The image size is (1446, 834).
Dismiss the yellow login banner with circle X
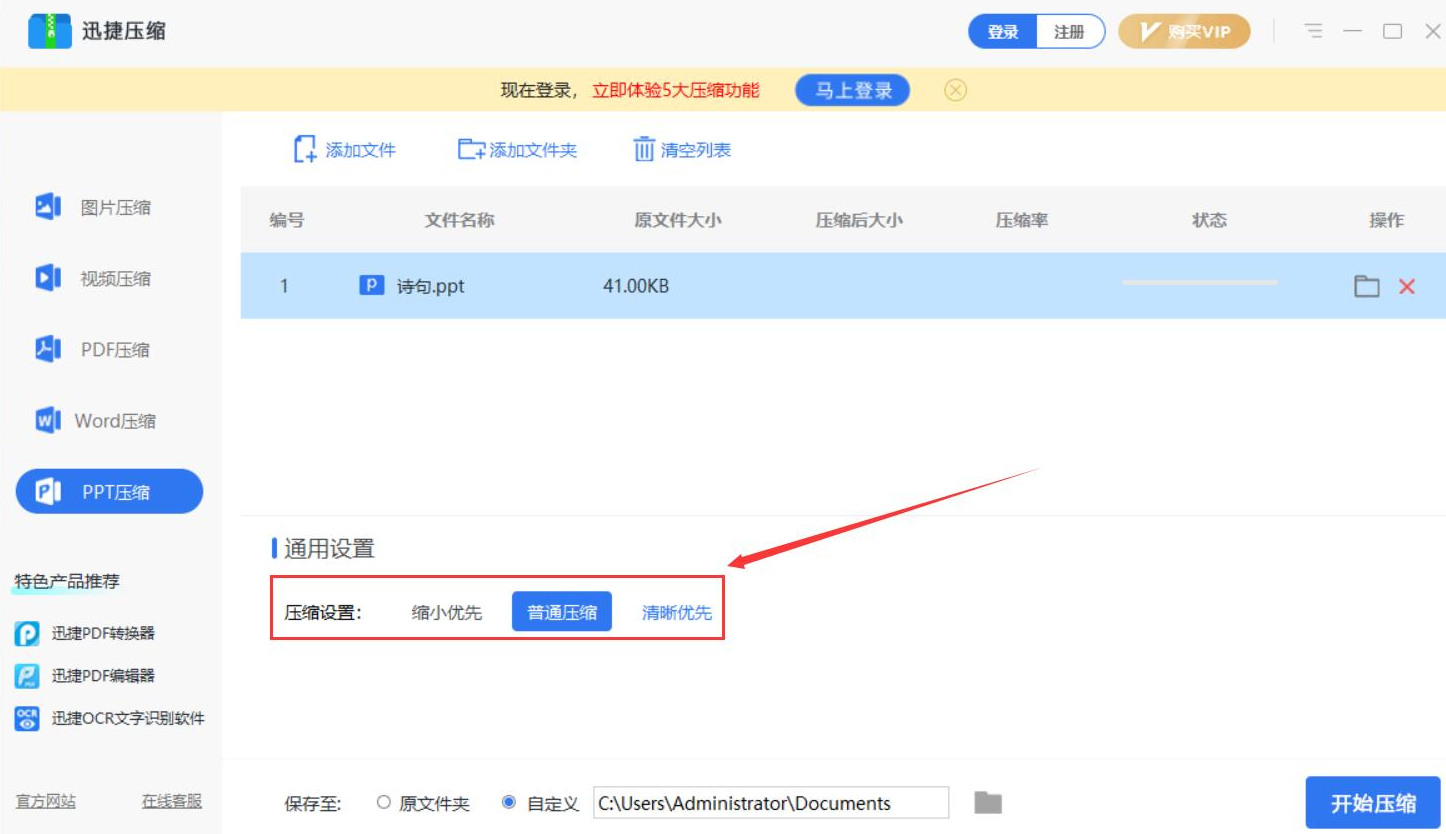tap(956, 91)
